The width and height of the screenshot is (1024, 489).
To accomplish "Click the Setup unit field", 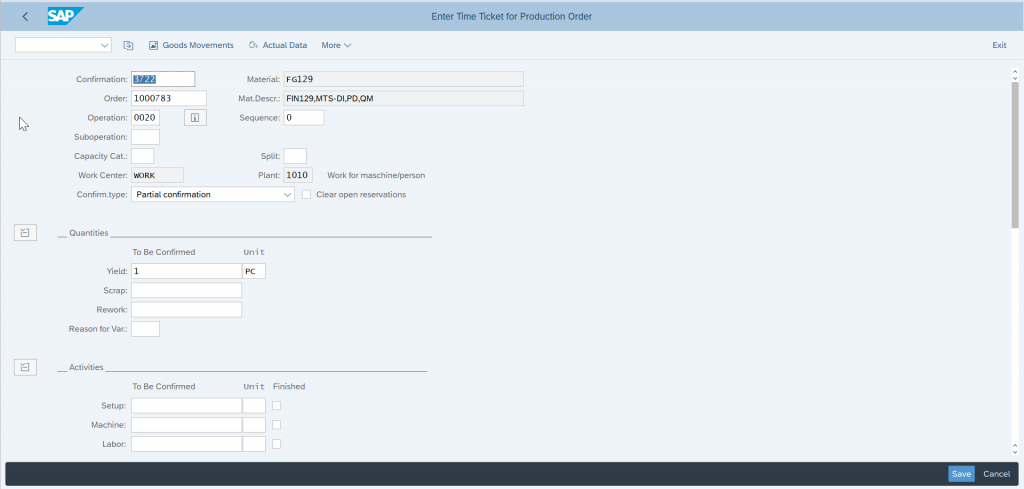I will pyautogui.click(x=254, y=405).
